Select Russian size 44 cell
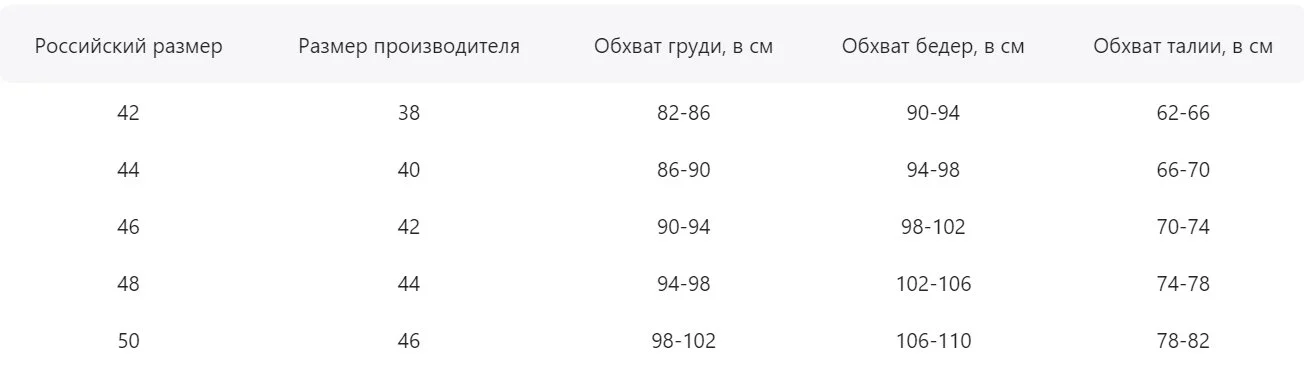This screenshot has height=379, width=1304. pos(128,170)
